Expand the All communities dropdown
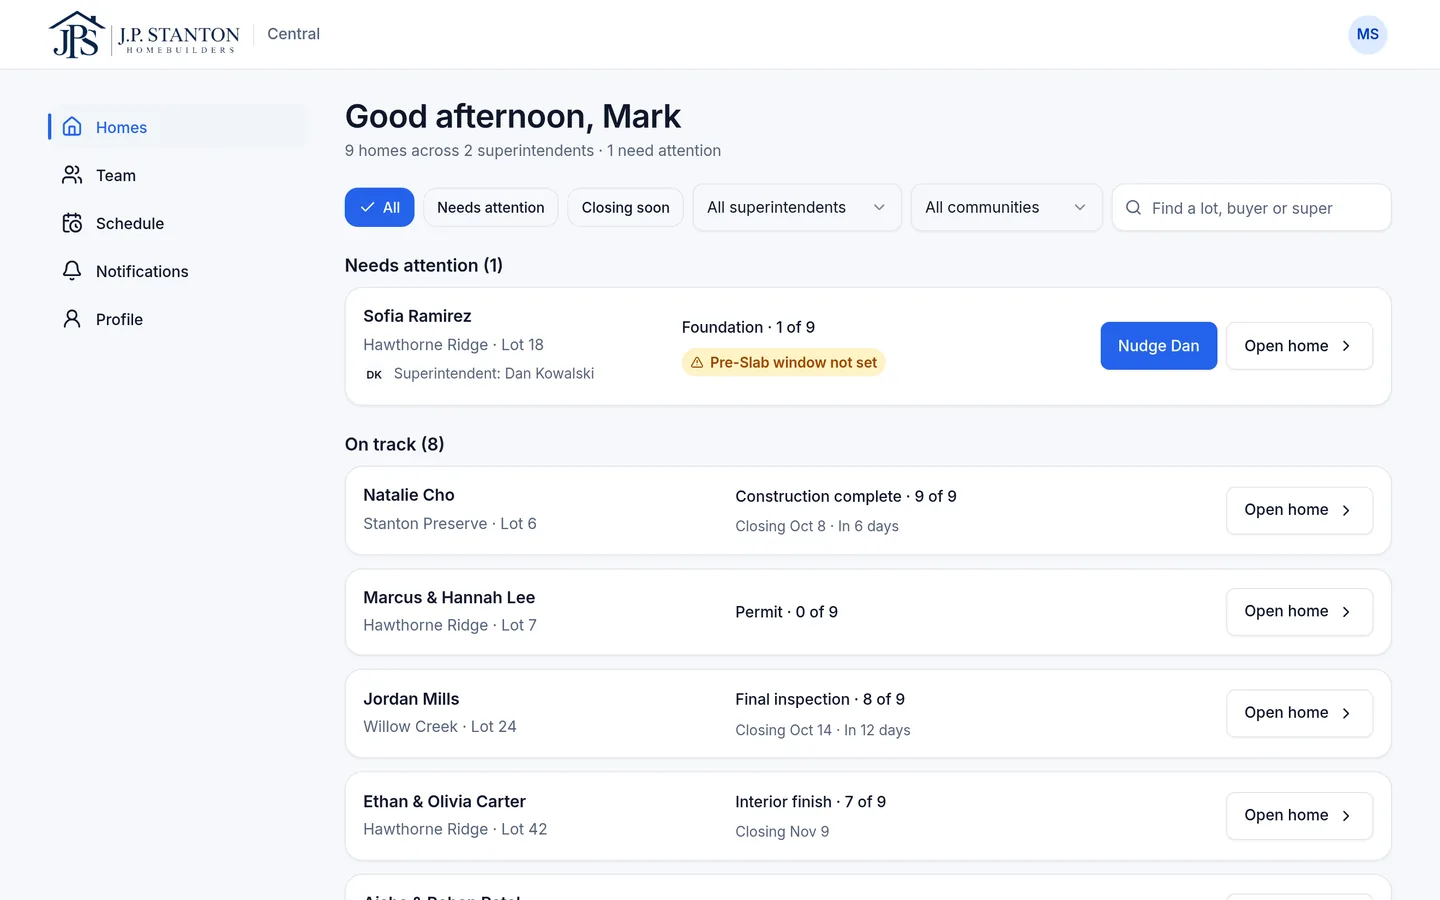1440x900 pixels. click(x=1006, y=207)
